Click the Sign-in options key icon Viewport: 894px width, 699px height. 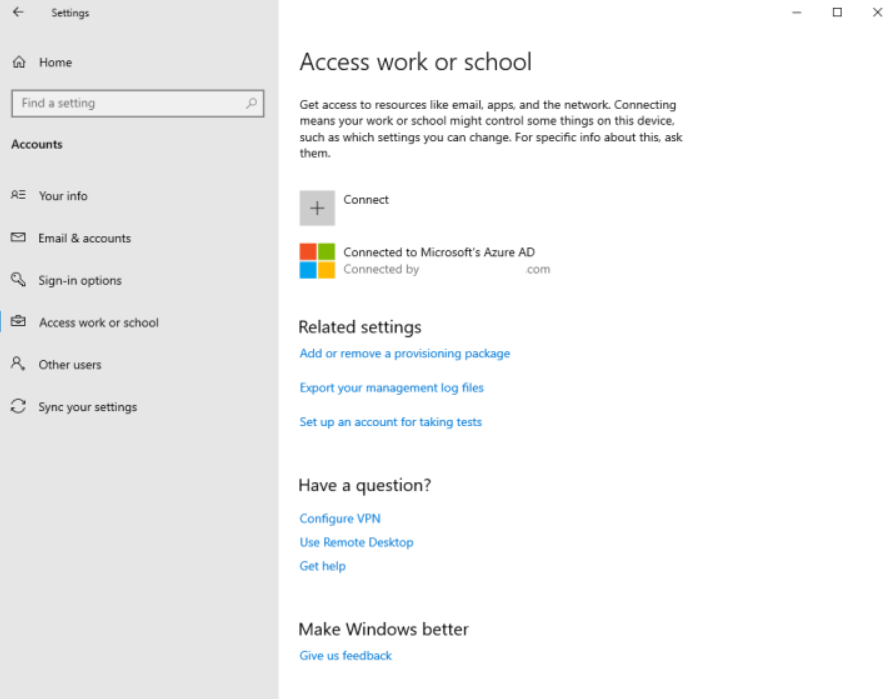[x=18, y=280]
